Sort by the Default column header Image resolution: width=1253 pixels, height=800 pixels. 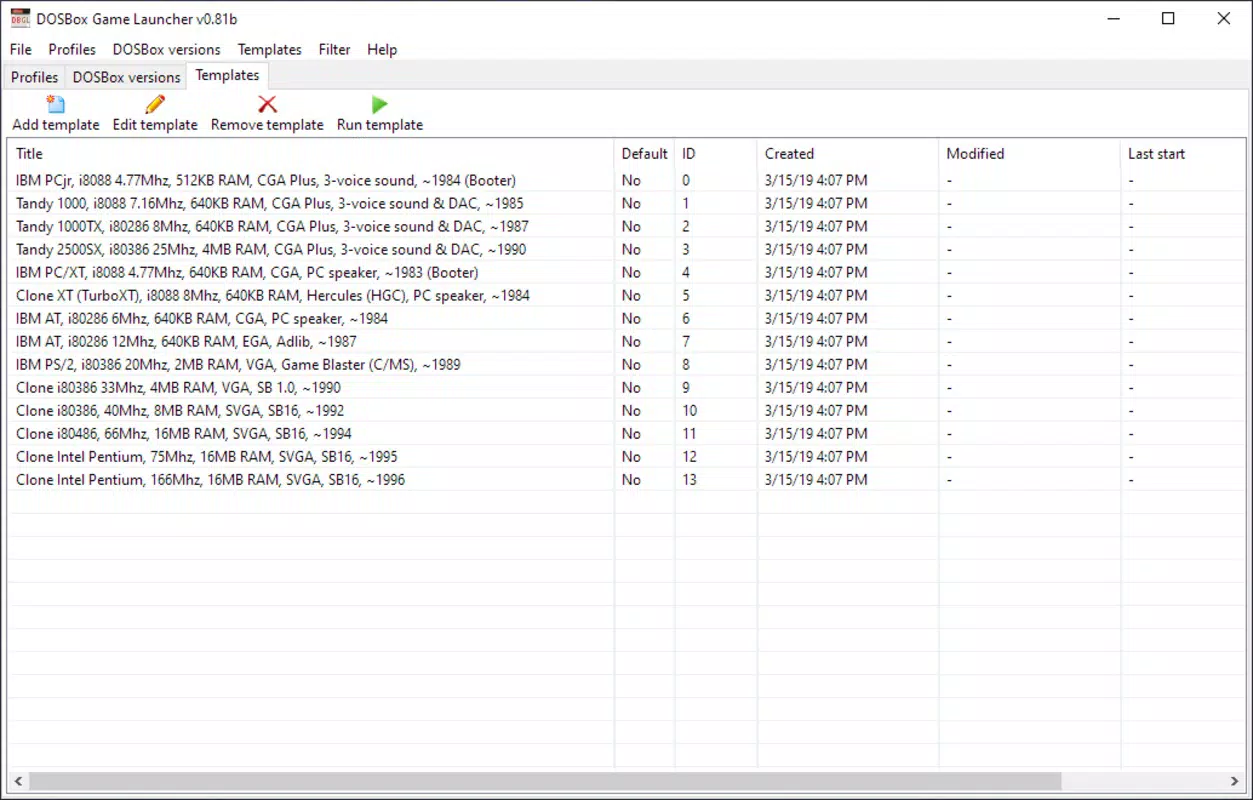pyautogui.click(x=644, y=153)
